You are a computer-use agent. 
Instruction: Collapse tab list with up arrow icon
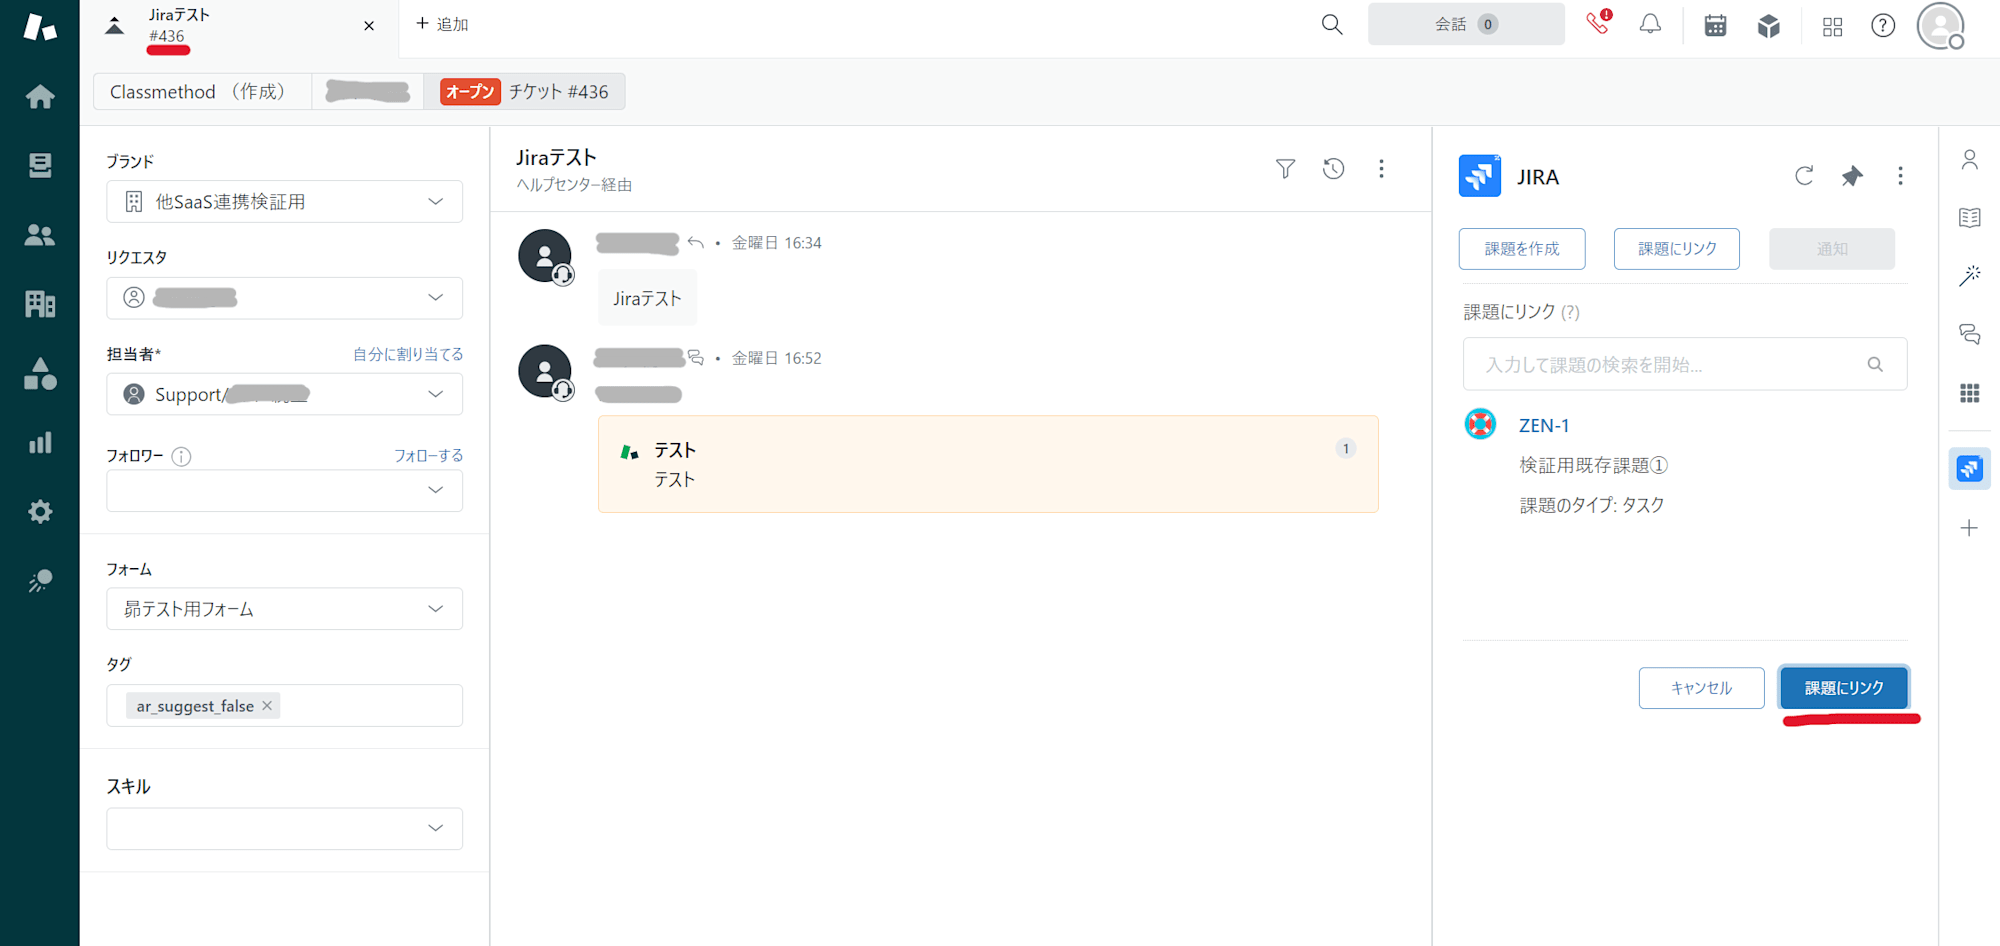pos(115,26)
